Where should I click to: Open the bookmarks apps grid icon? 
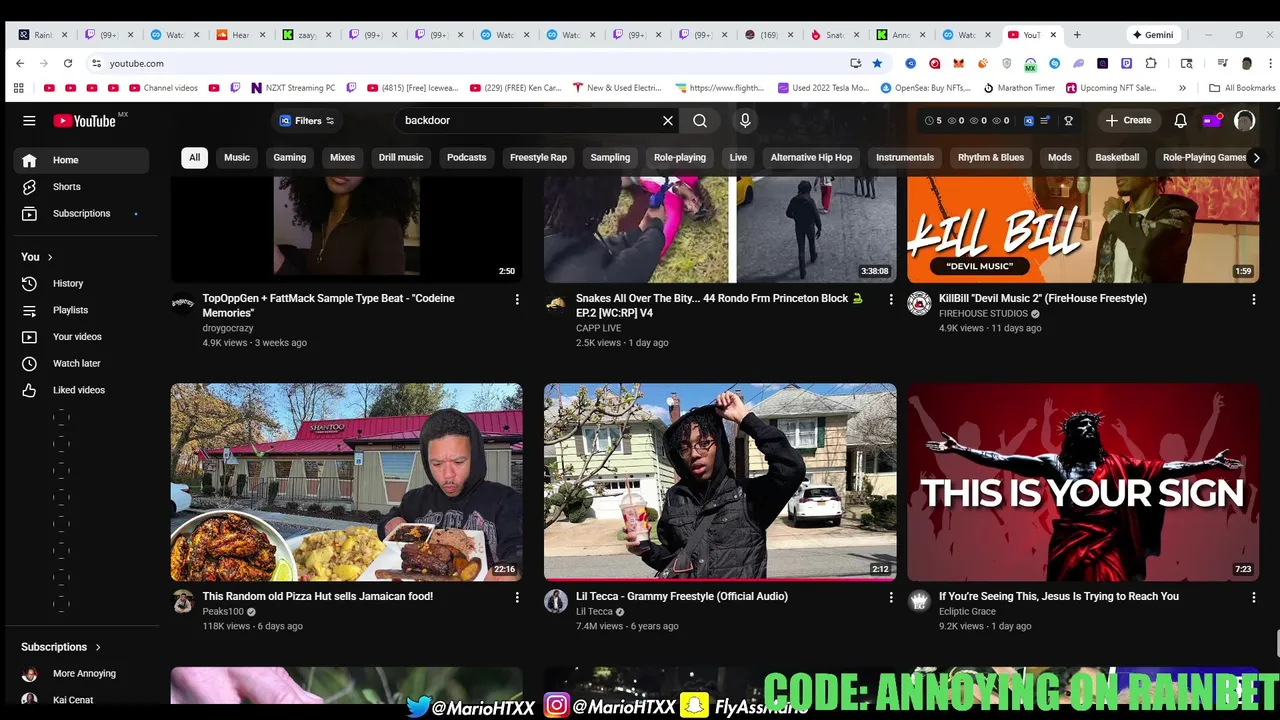click(x=18, y=88)
